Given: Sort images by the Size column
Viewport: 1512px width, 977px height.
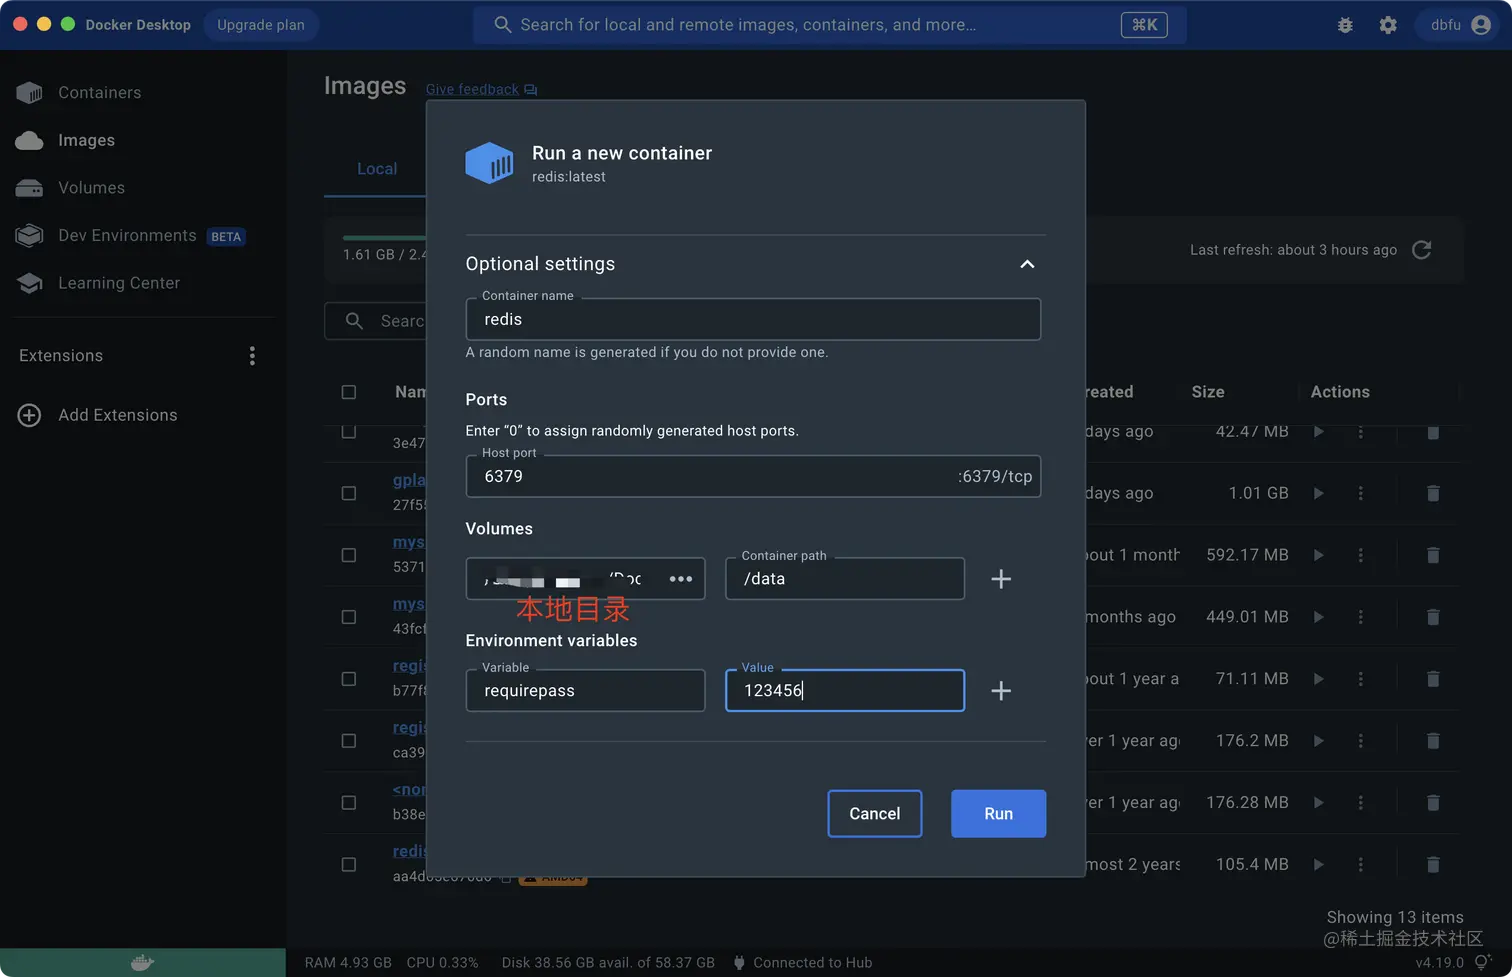Looking at the screenshot, I should coord(1208,392).
